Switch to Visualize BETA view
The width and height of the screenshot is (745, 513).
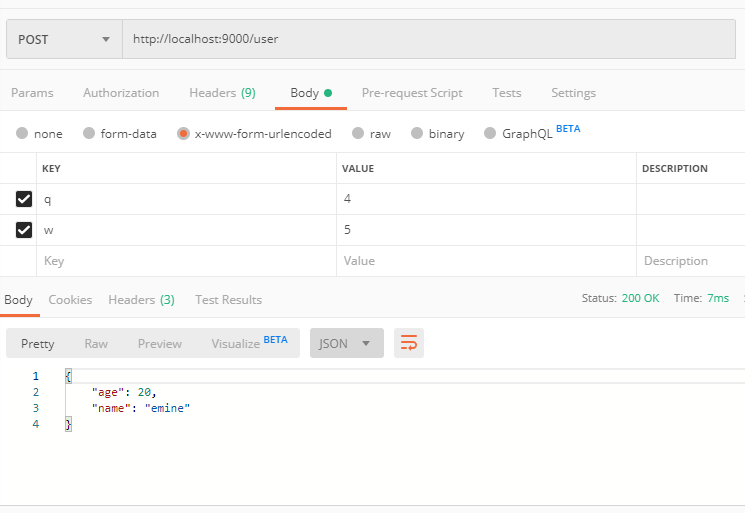(x=249, y=342)
